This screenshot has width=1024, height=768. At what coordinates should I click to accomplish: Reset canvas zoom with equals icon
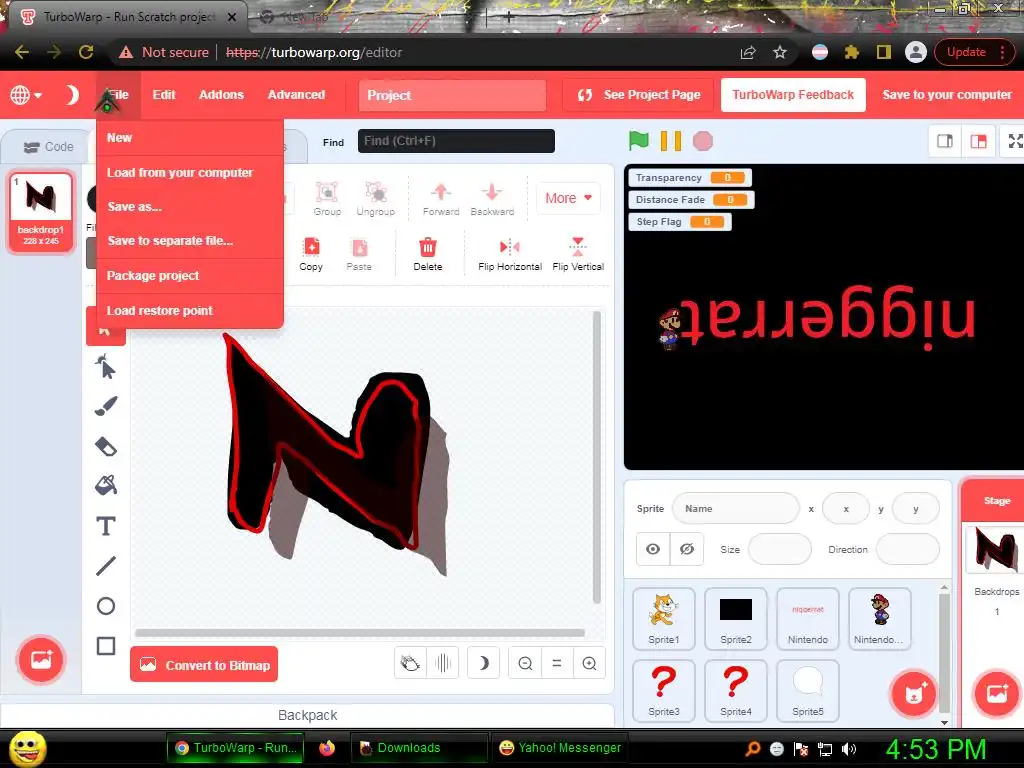coord(557,664)
